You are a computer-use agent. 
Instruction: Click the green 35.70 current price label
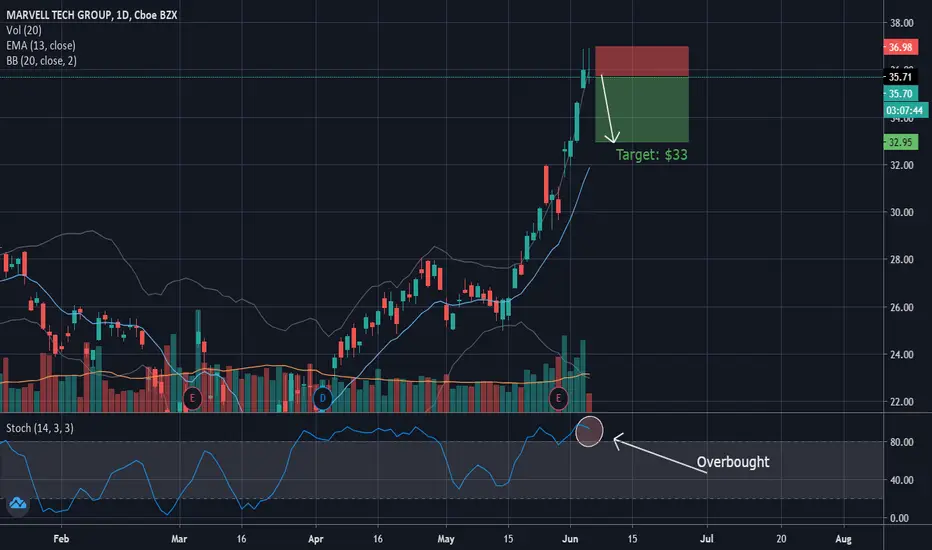pyautogui.click(x=900, y=93)
